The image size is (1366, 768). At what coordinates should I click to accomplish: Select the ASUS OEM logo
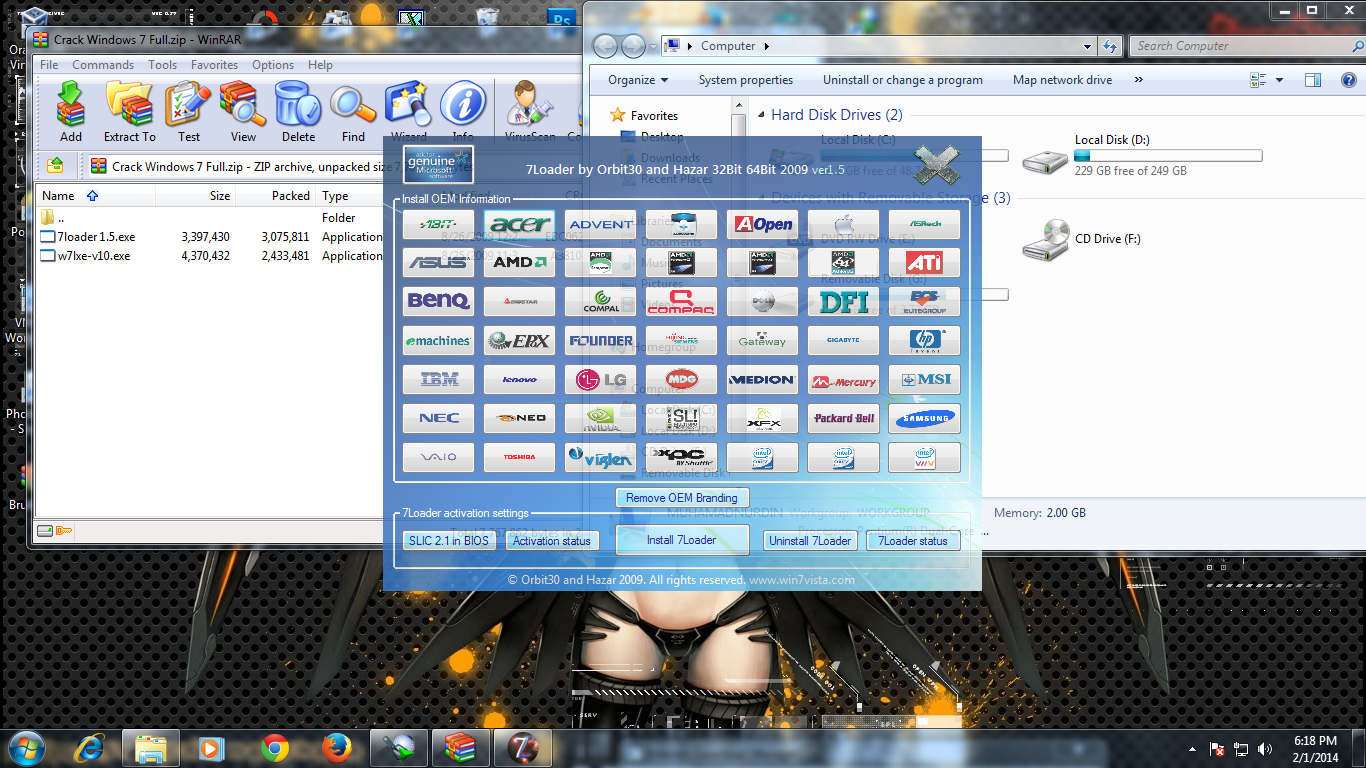(x=439, y=263)
